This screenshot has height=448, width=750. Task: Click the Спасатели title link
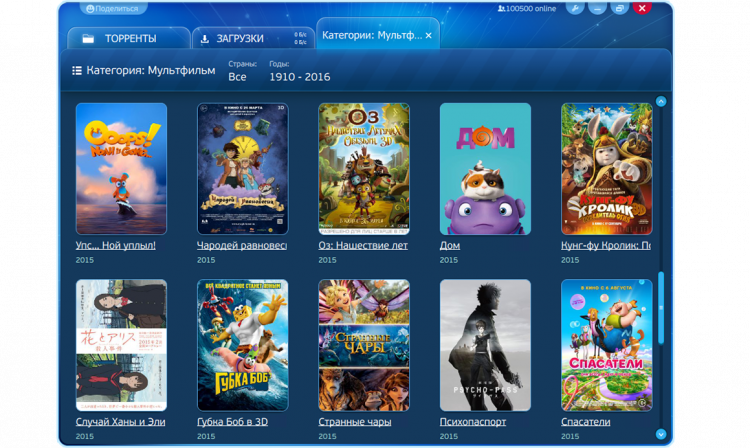pos(586,422)
